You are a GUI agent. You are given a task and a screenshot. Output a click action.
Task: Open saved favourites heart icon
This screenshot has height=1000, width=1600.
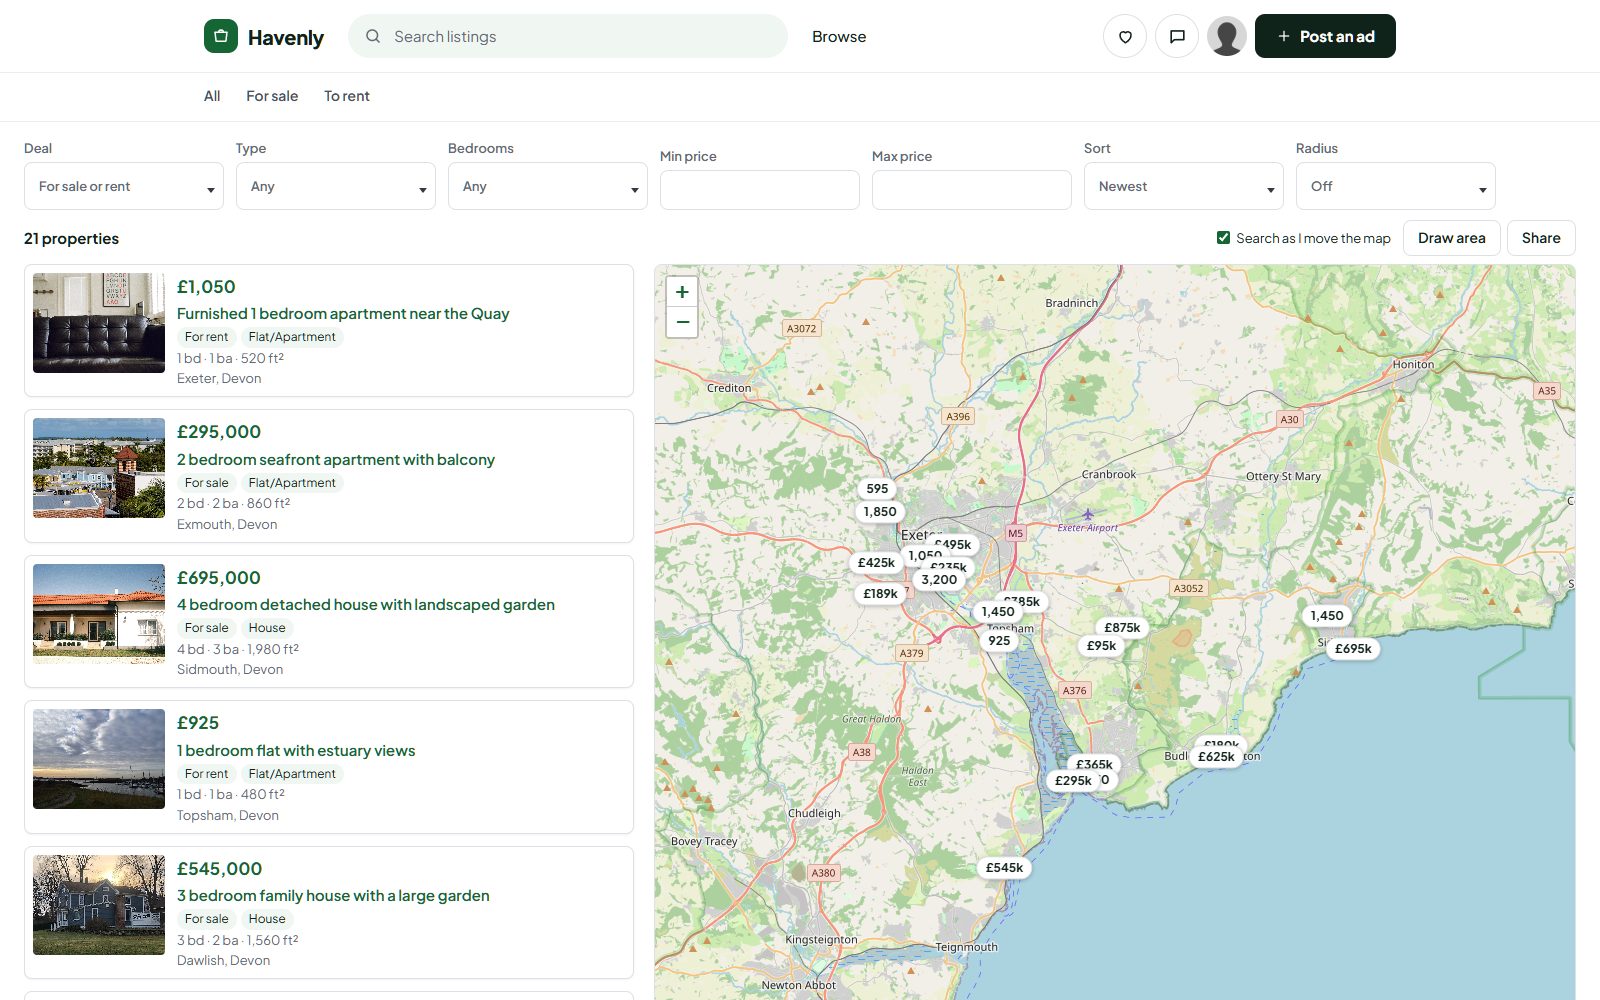[1125, 37]
